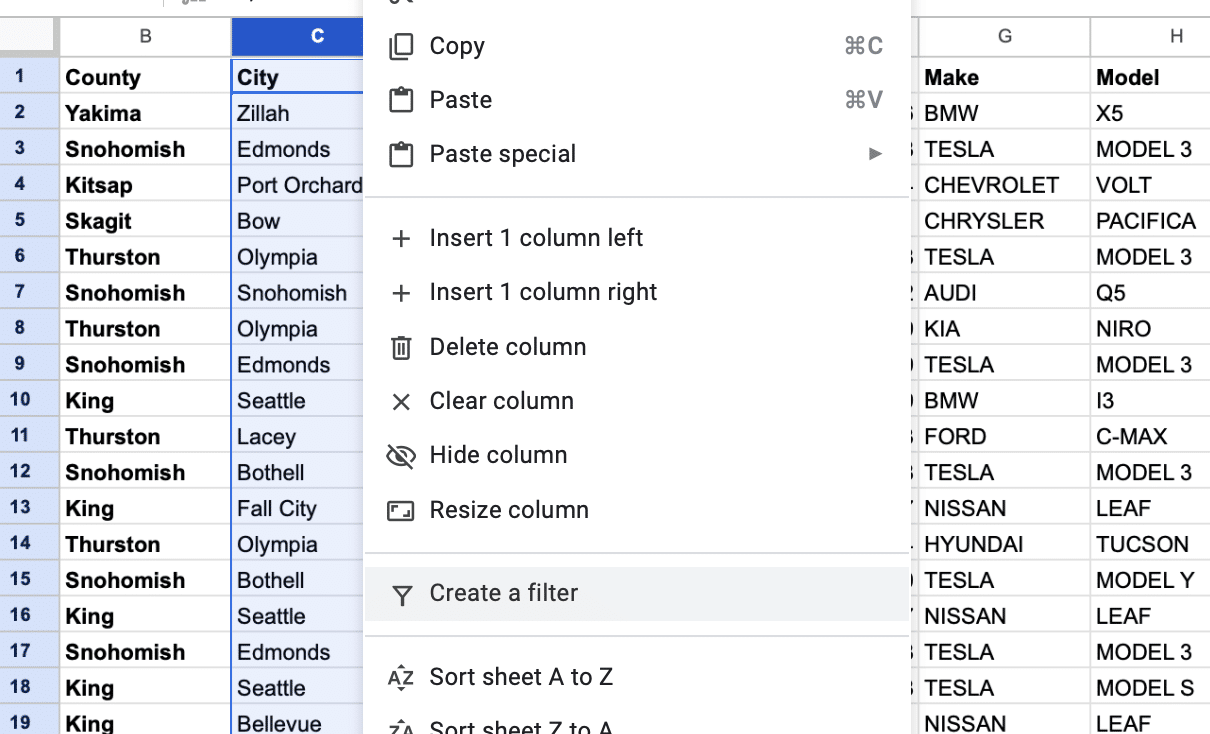Viewport: 1210px width, 734px height.
Task: Click the CHEVROLET make cell
Action: (1004, 185)
